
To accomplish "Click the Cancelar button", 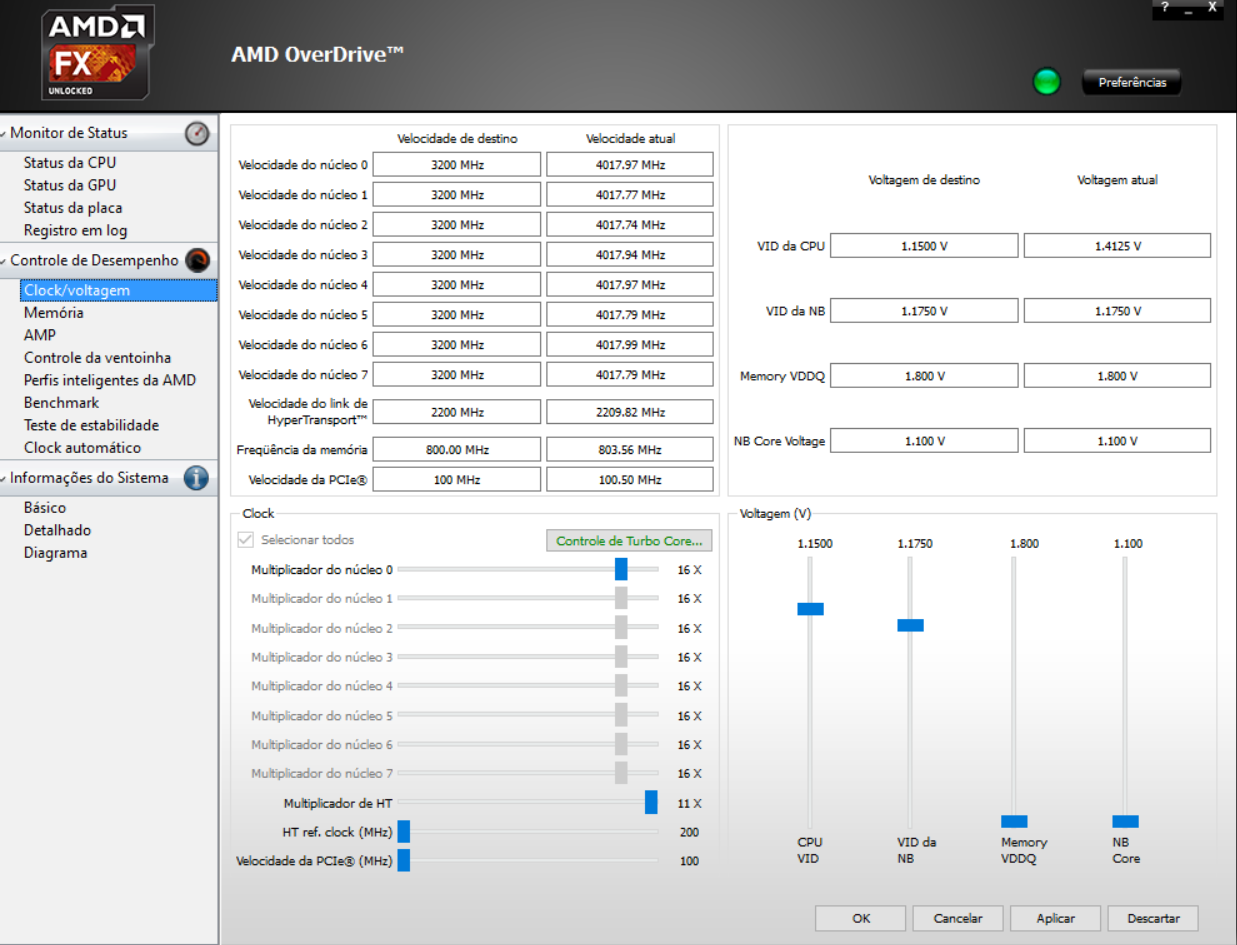I will [x=958, y=918].
